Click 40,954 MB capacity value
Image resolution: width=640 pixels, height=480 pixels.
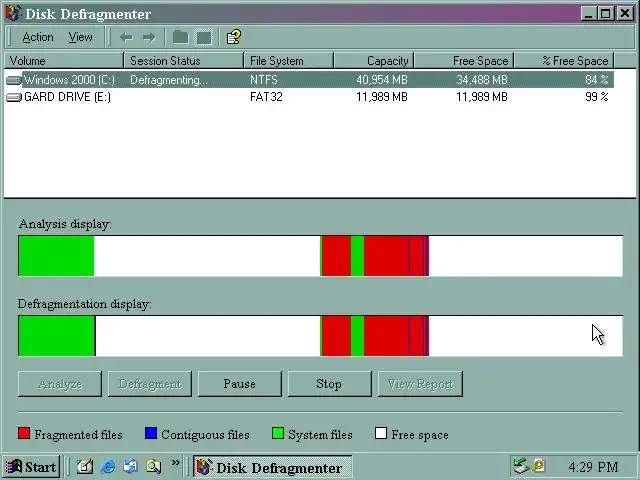pyautogui.click(x=382, y=80)
